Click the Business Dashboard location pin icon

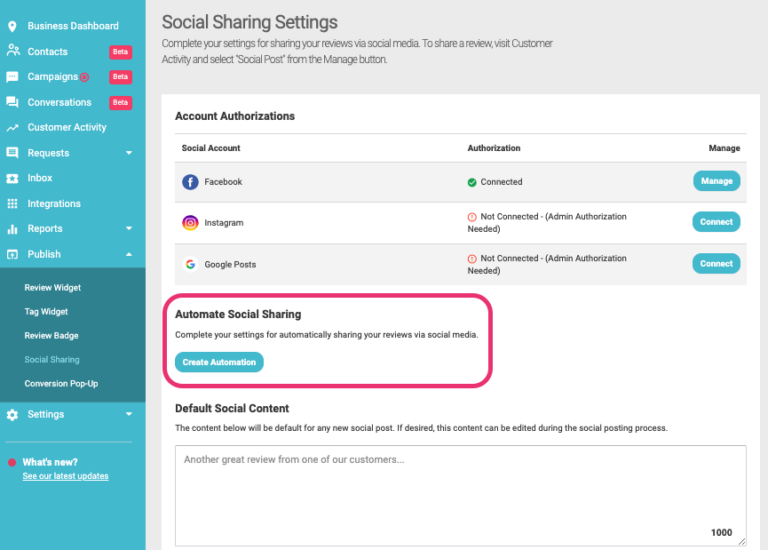pos(12,26)
